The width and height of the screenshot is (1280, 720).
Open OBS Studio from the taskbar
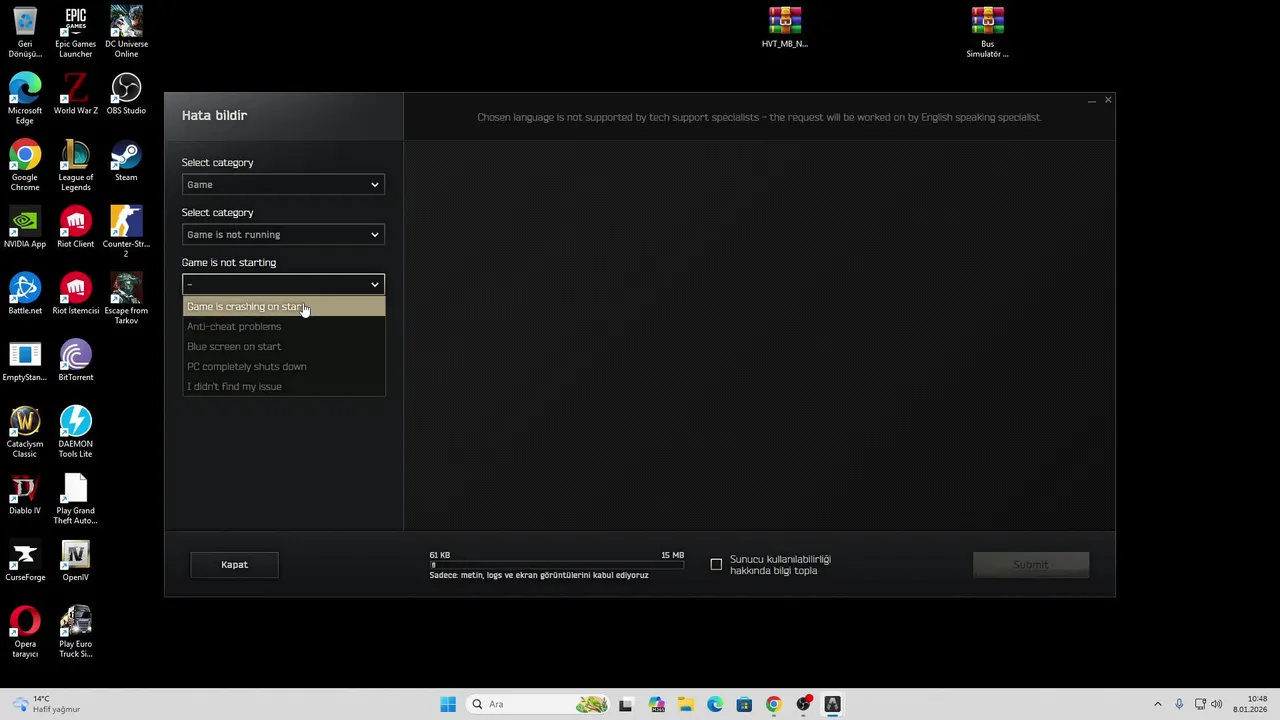pyautogui.click(x=803, y=704)
